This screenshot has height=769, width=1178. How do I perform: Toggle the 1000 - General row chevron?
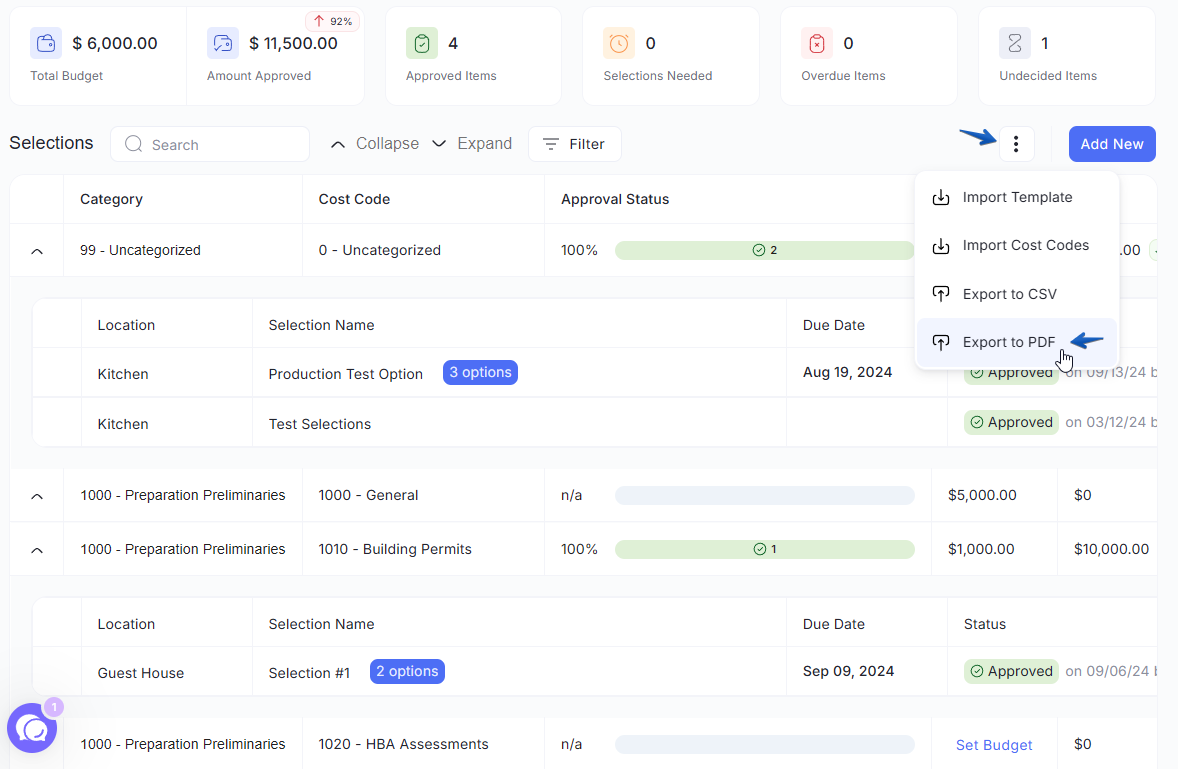coord(37,496)
